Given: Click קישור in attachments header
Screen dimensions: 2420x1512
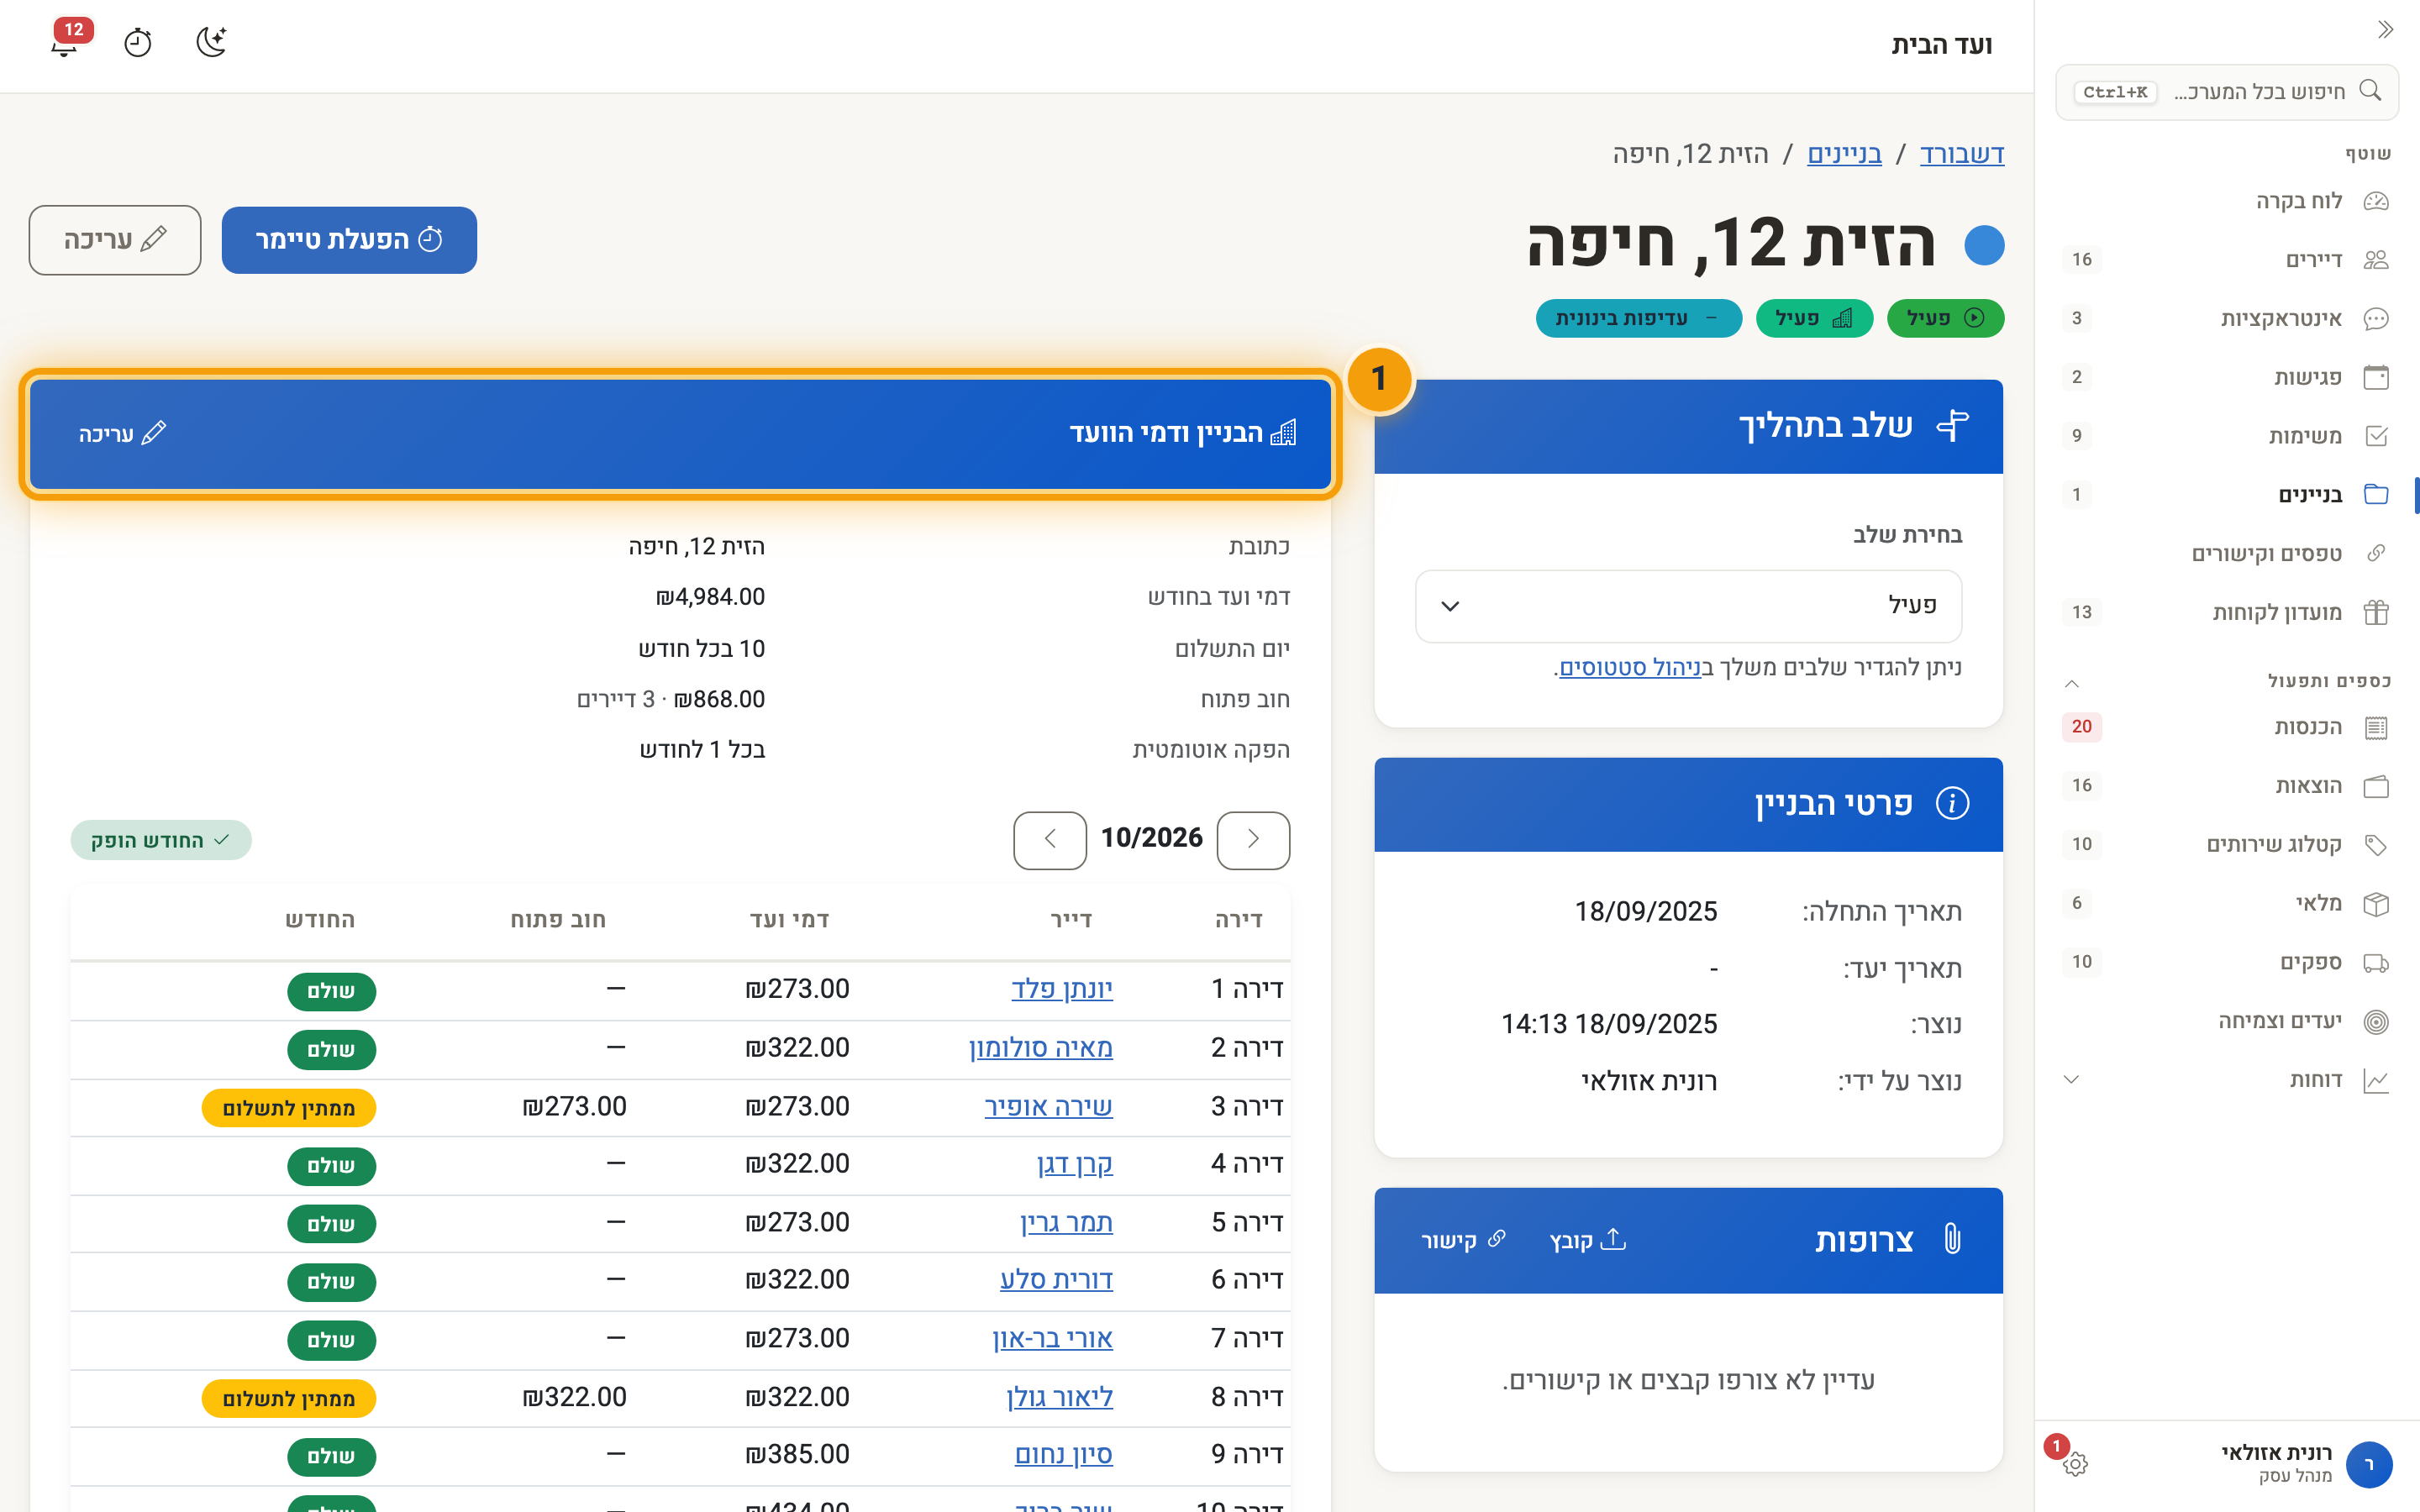Looking at the screenshot, I should [1463, 1240].
